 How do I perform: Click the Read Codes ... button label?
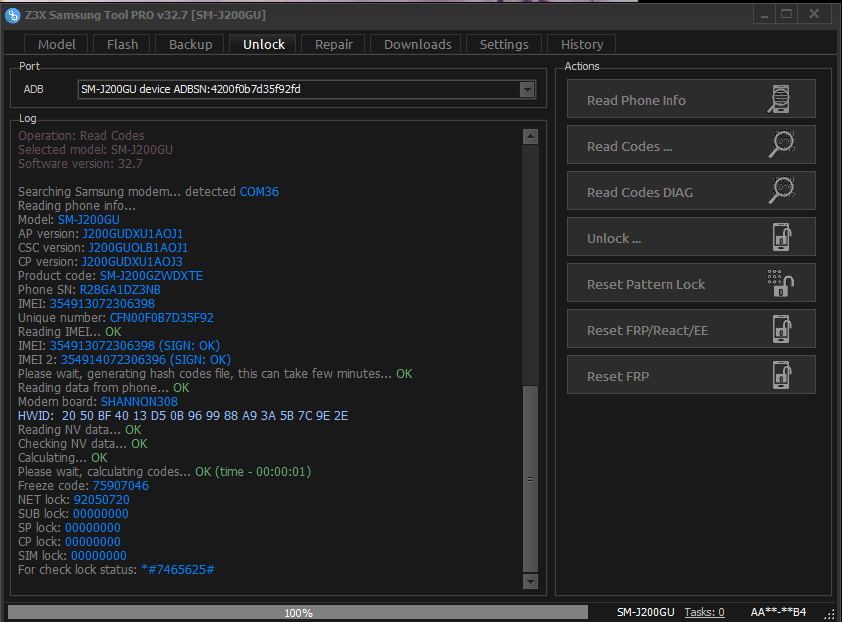[x=629, y=147]
